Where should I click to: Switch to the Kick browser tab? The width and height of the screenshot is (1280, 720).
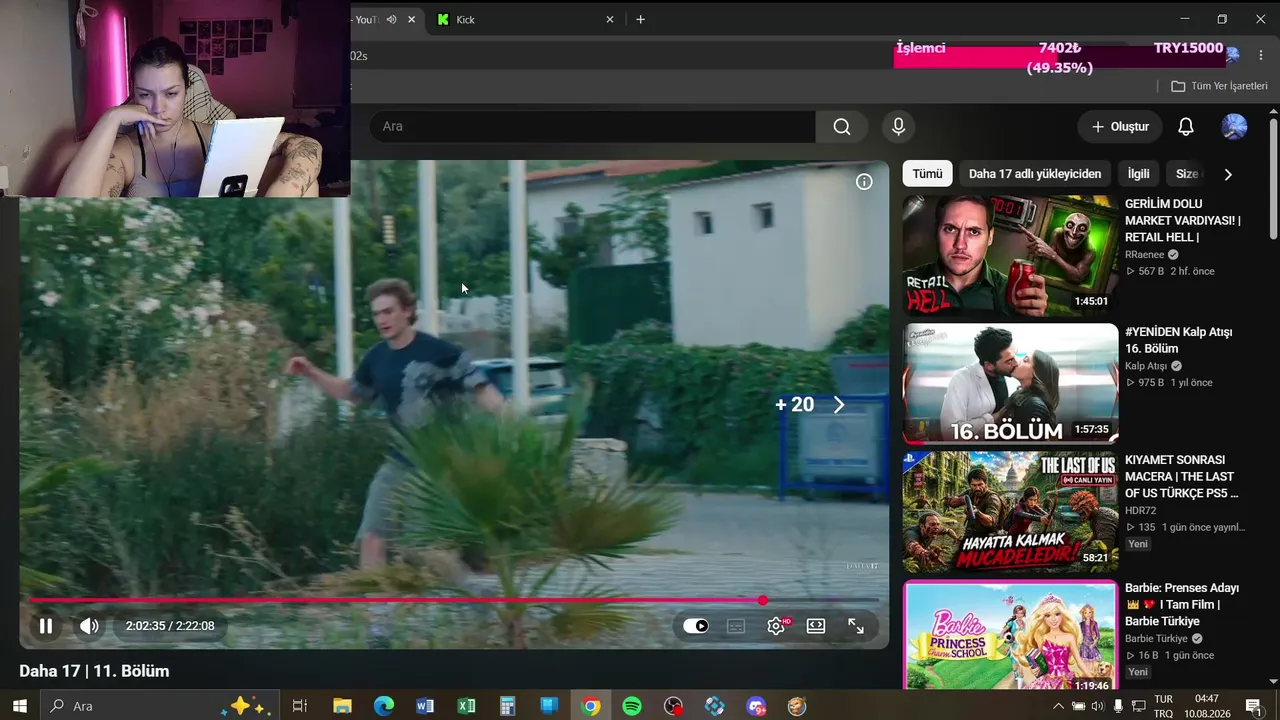click(x=525, y=20)
